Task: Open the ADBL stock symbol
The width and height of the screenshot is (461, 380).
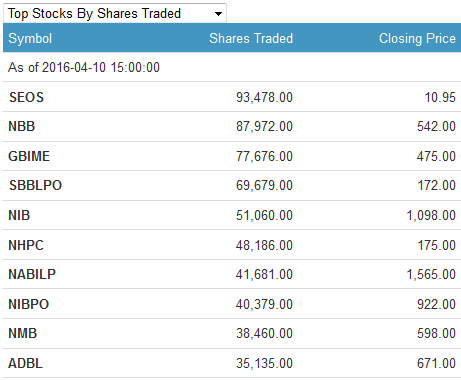Action: click(25, 363)
